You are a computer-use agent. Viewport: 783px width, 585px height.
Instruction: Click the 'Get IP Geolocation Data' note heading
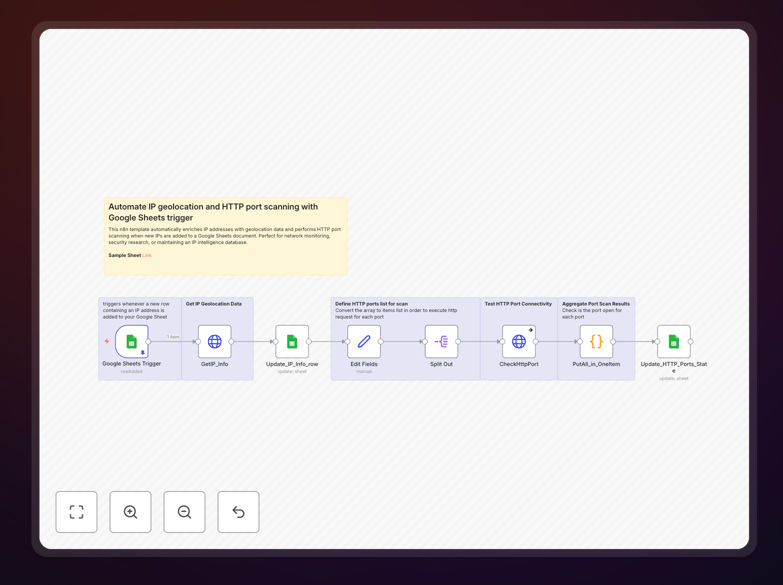pyautogui.click(x=214, y=304)
